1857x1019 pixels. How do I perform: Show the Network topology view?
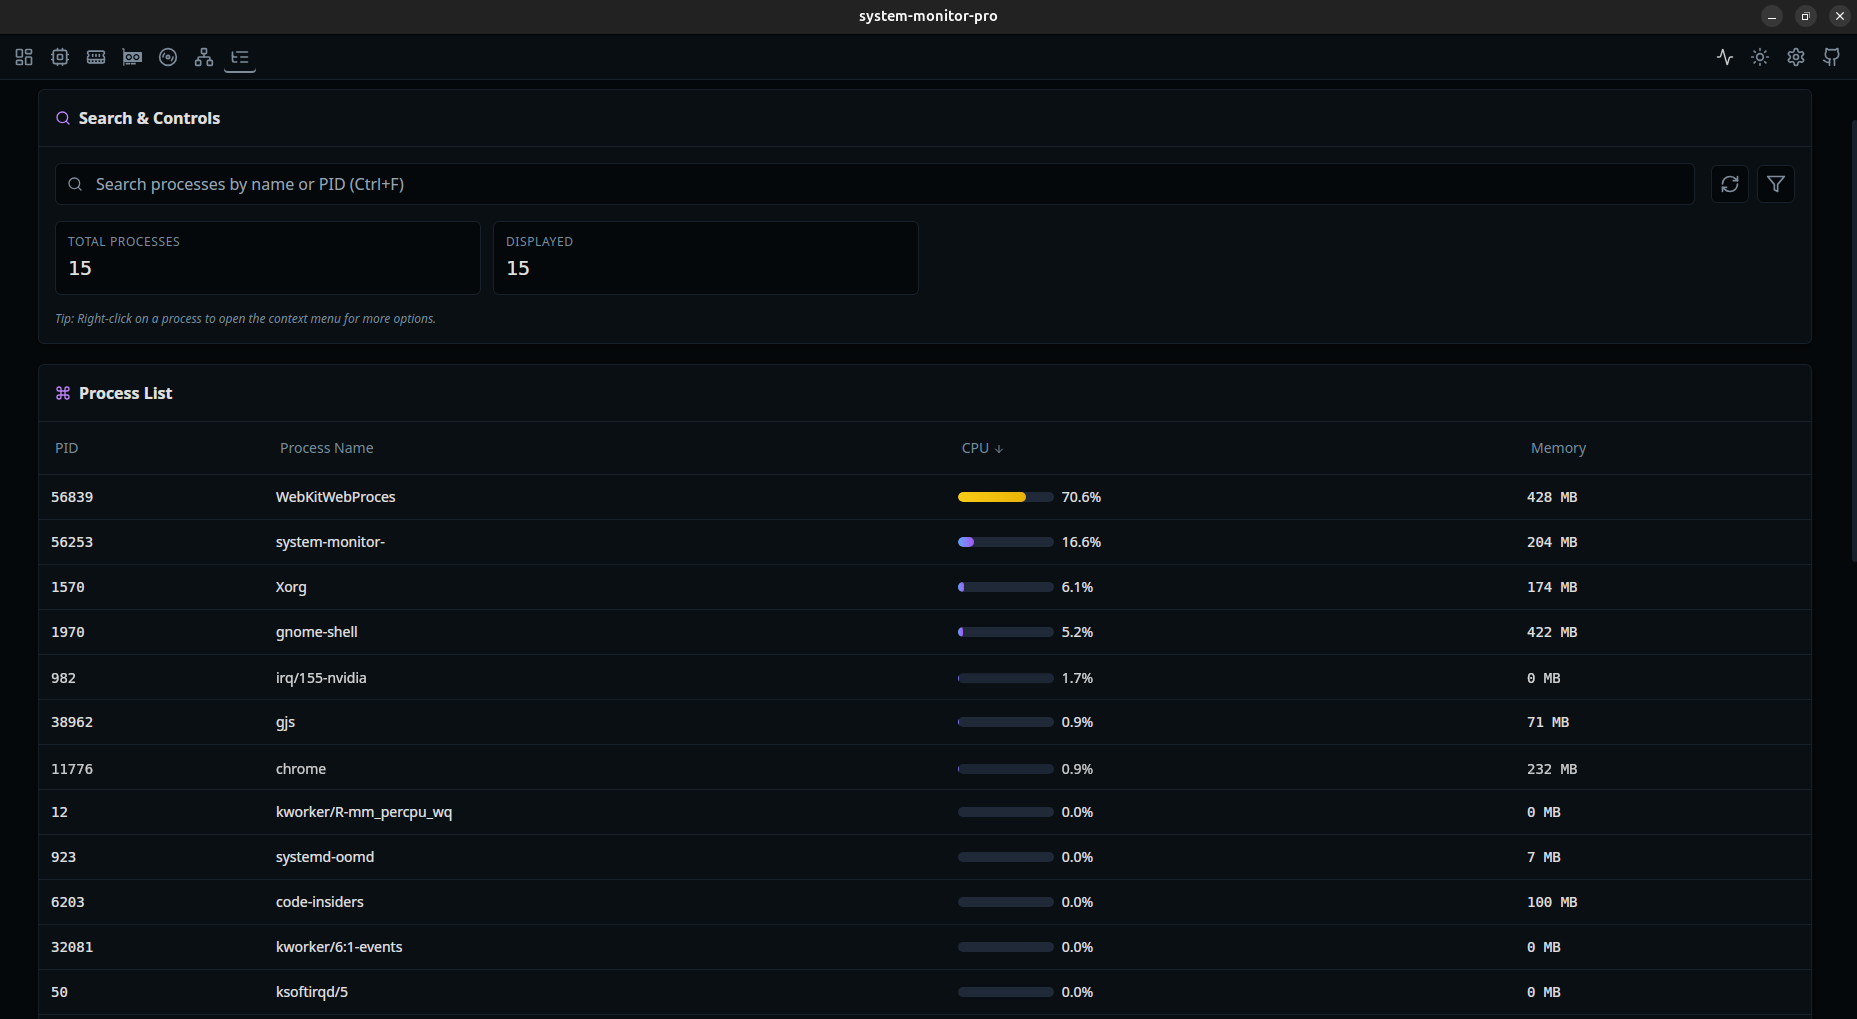[x=204, y=57]
